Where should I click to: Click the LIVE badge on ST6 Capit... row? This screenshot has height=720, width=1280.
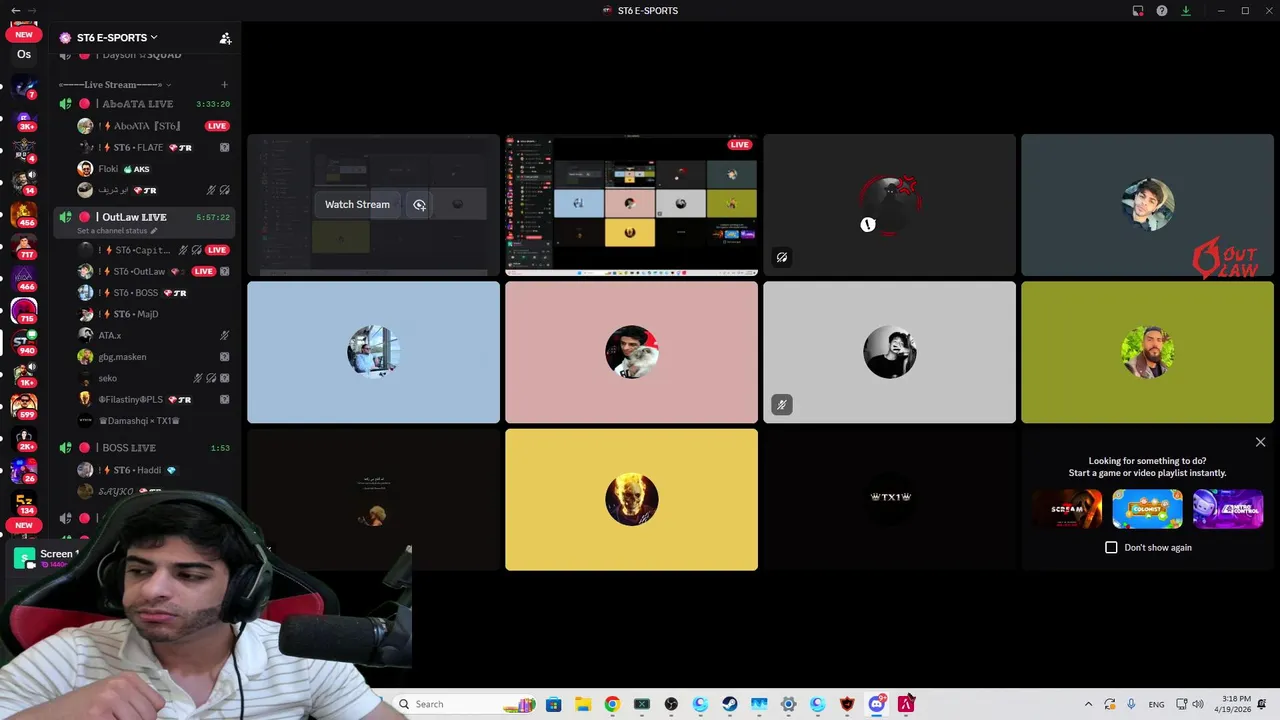pyautogui.click(x=217, y=250)
